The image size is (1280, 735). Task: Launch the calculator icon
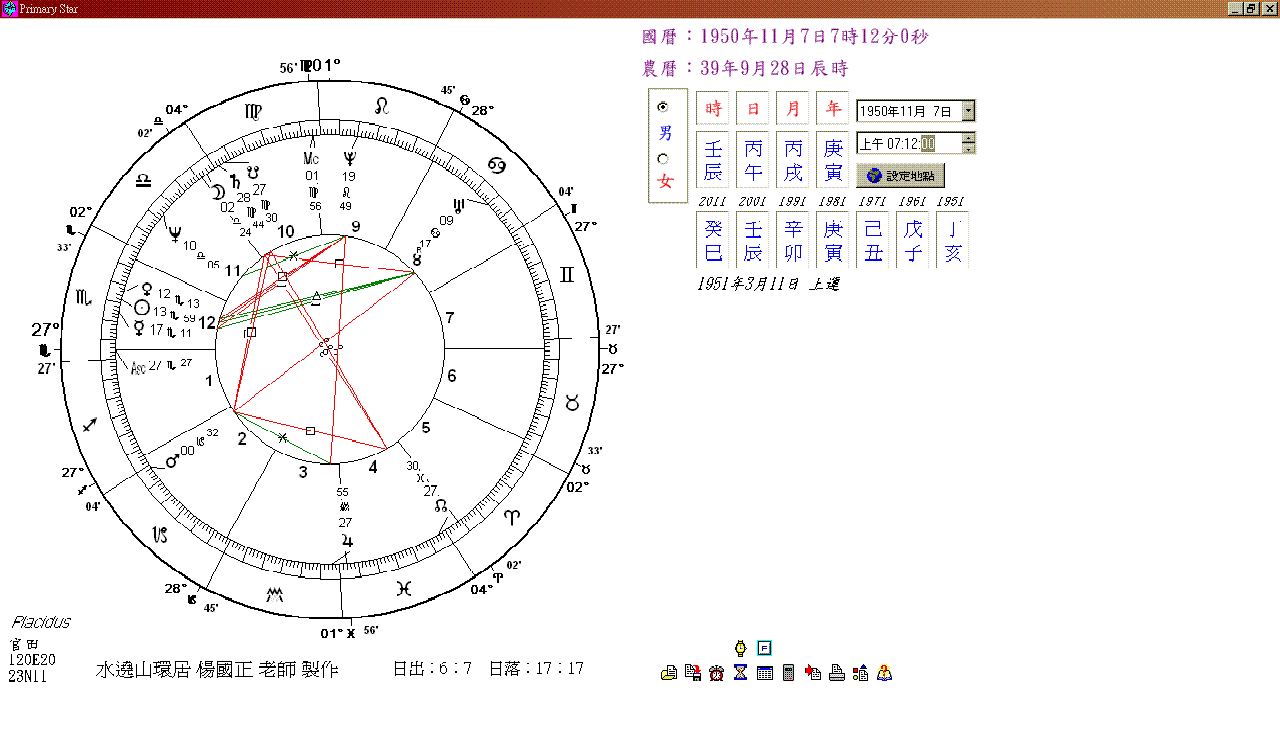tap(789, 672)
